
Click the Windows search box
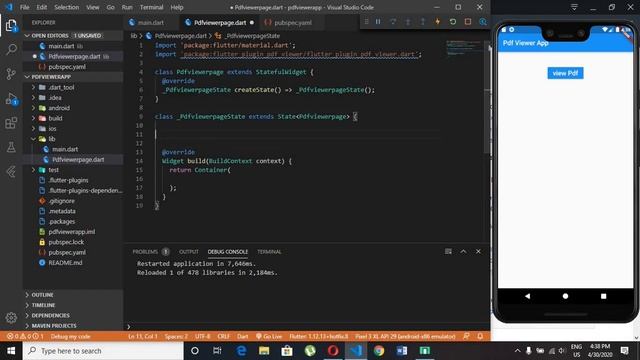tap(103, 351)
